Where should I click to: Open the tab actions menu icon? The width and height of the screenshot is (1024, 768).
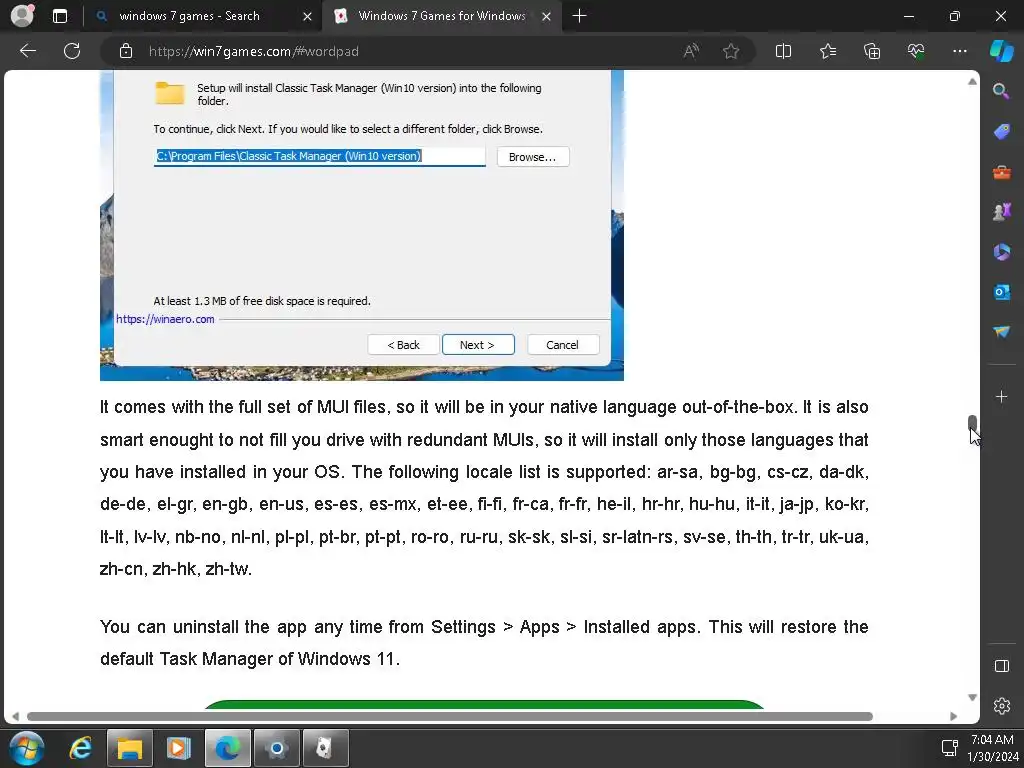(x=59, y=16)
